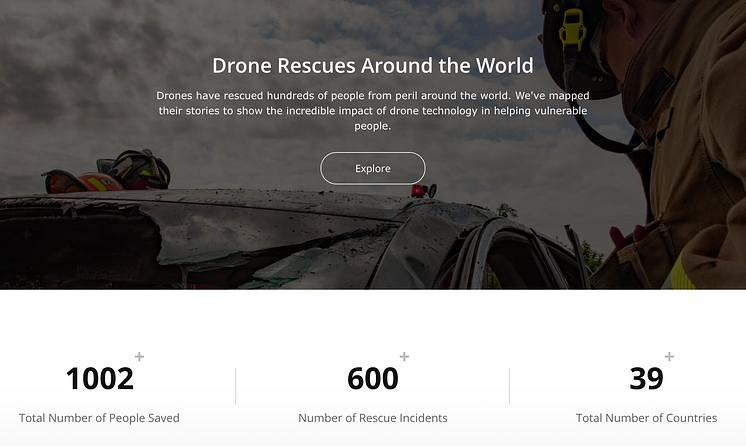Click the plus icon beside 1002
Image resolution: width=746 pixels, height=446 pixels.
tap(139, 357)
